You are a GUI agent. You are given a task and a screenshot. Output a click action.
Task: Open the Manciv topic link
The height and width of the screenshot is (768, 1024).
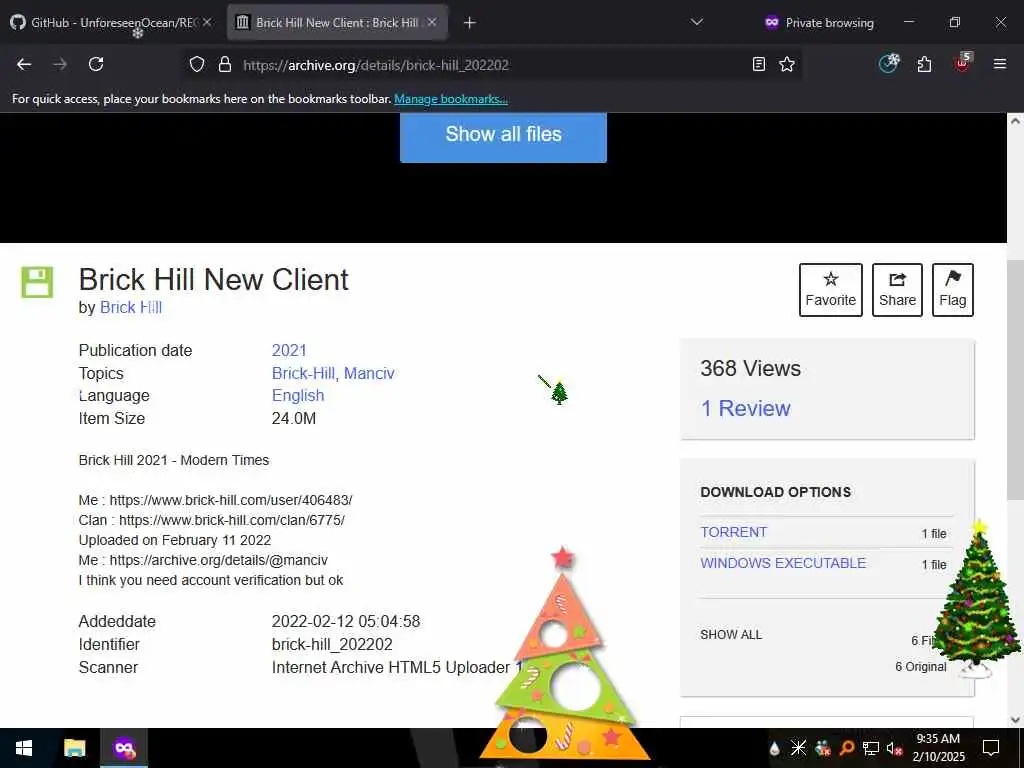(x=370, y=374)
